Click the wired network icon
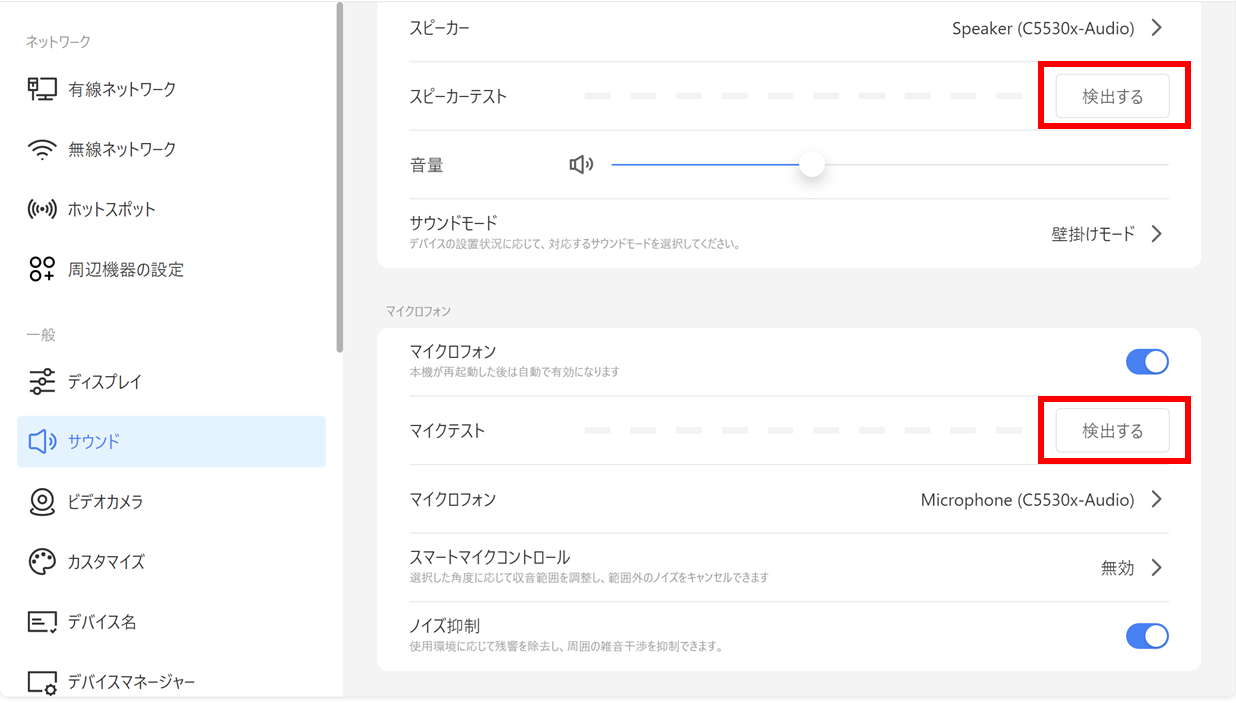 click(42, 89)
